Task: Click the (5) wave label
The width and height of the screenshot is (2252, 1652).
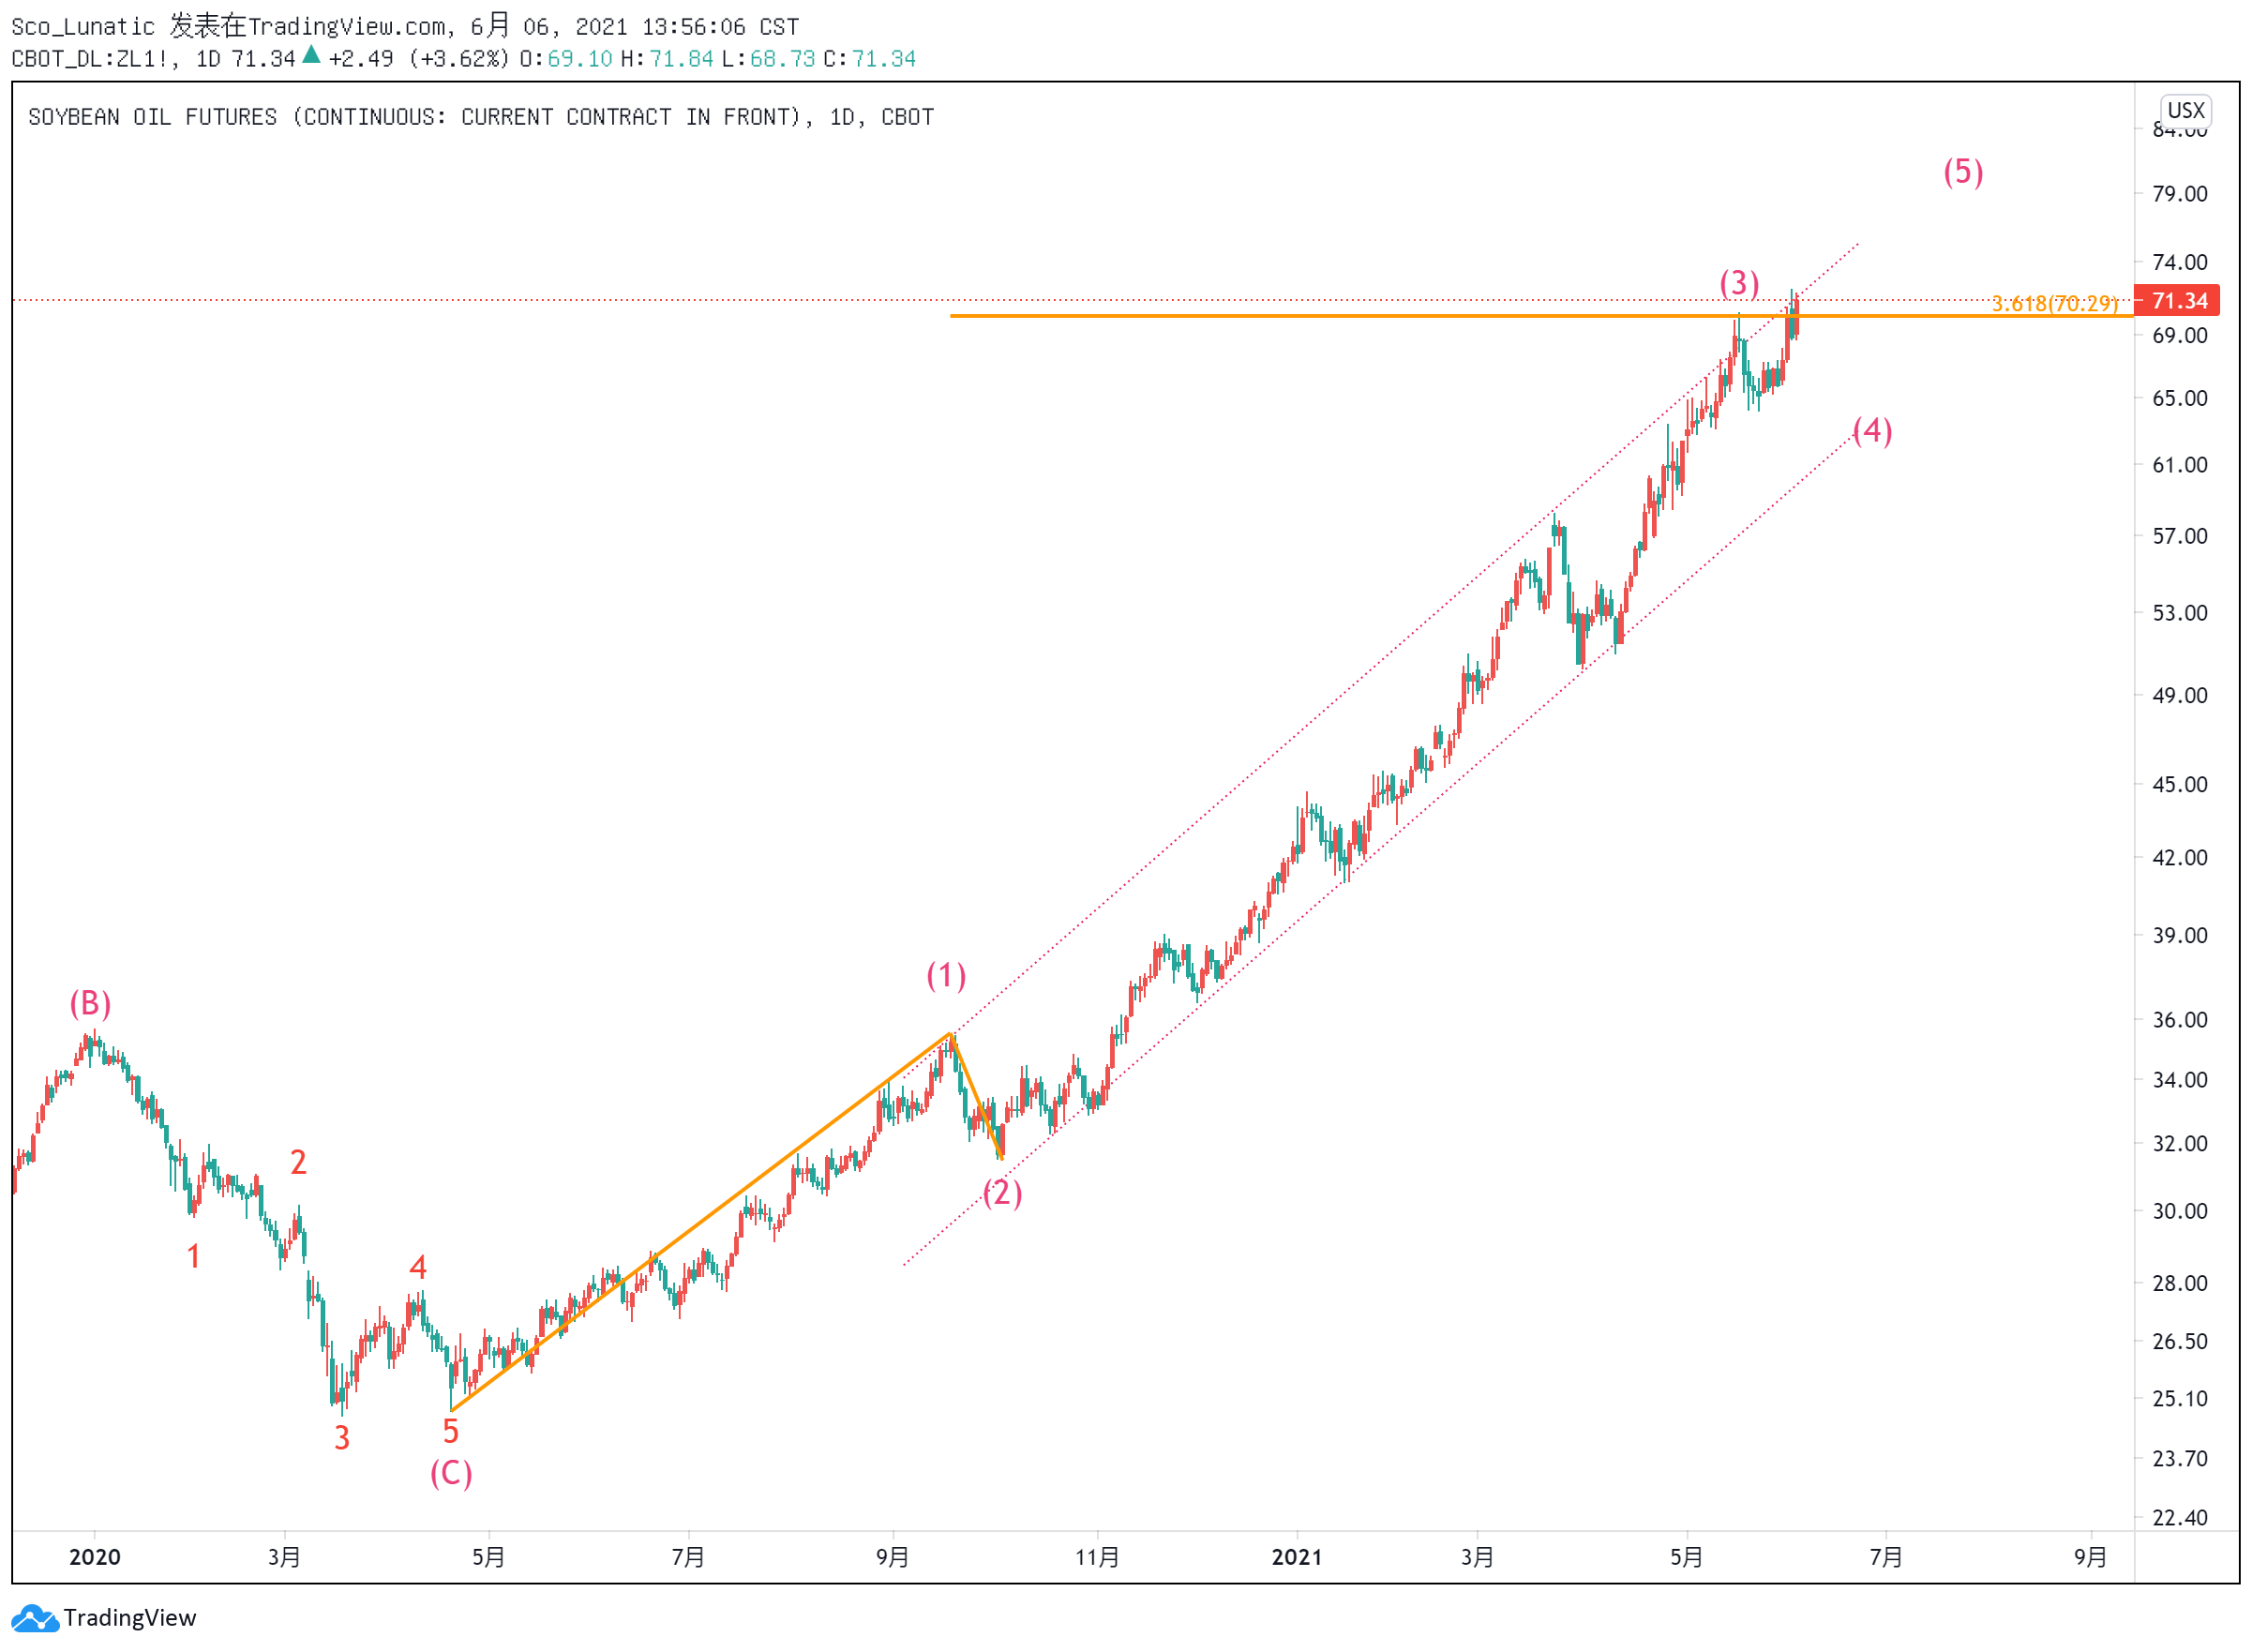Action: pyautogui.click(x=1963, y=172)
